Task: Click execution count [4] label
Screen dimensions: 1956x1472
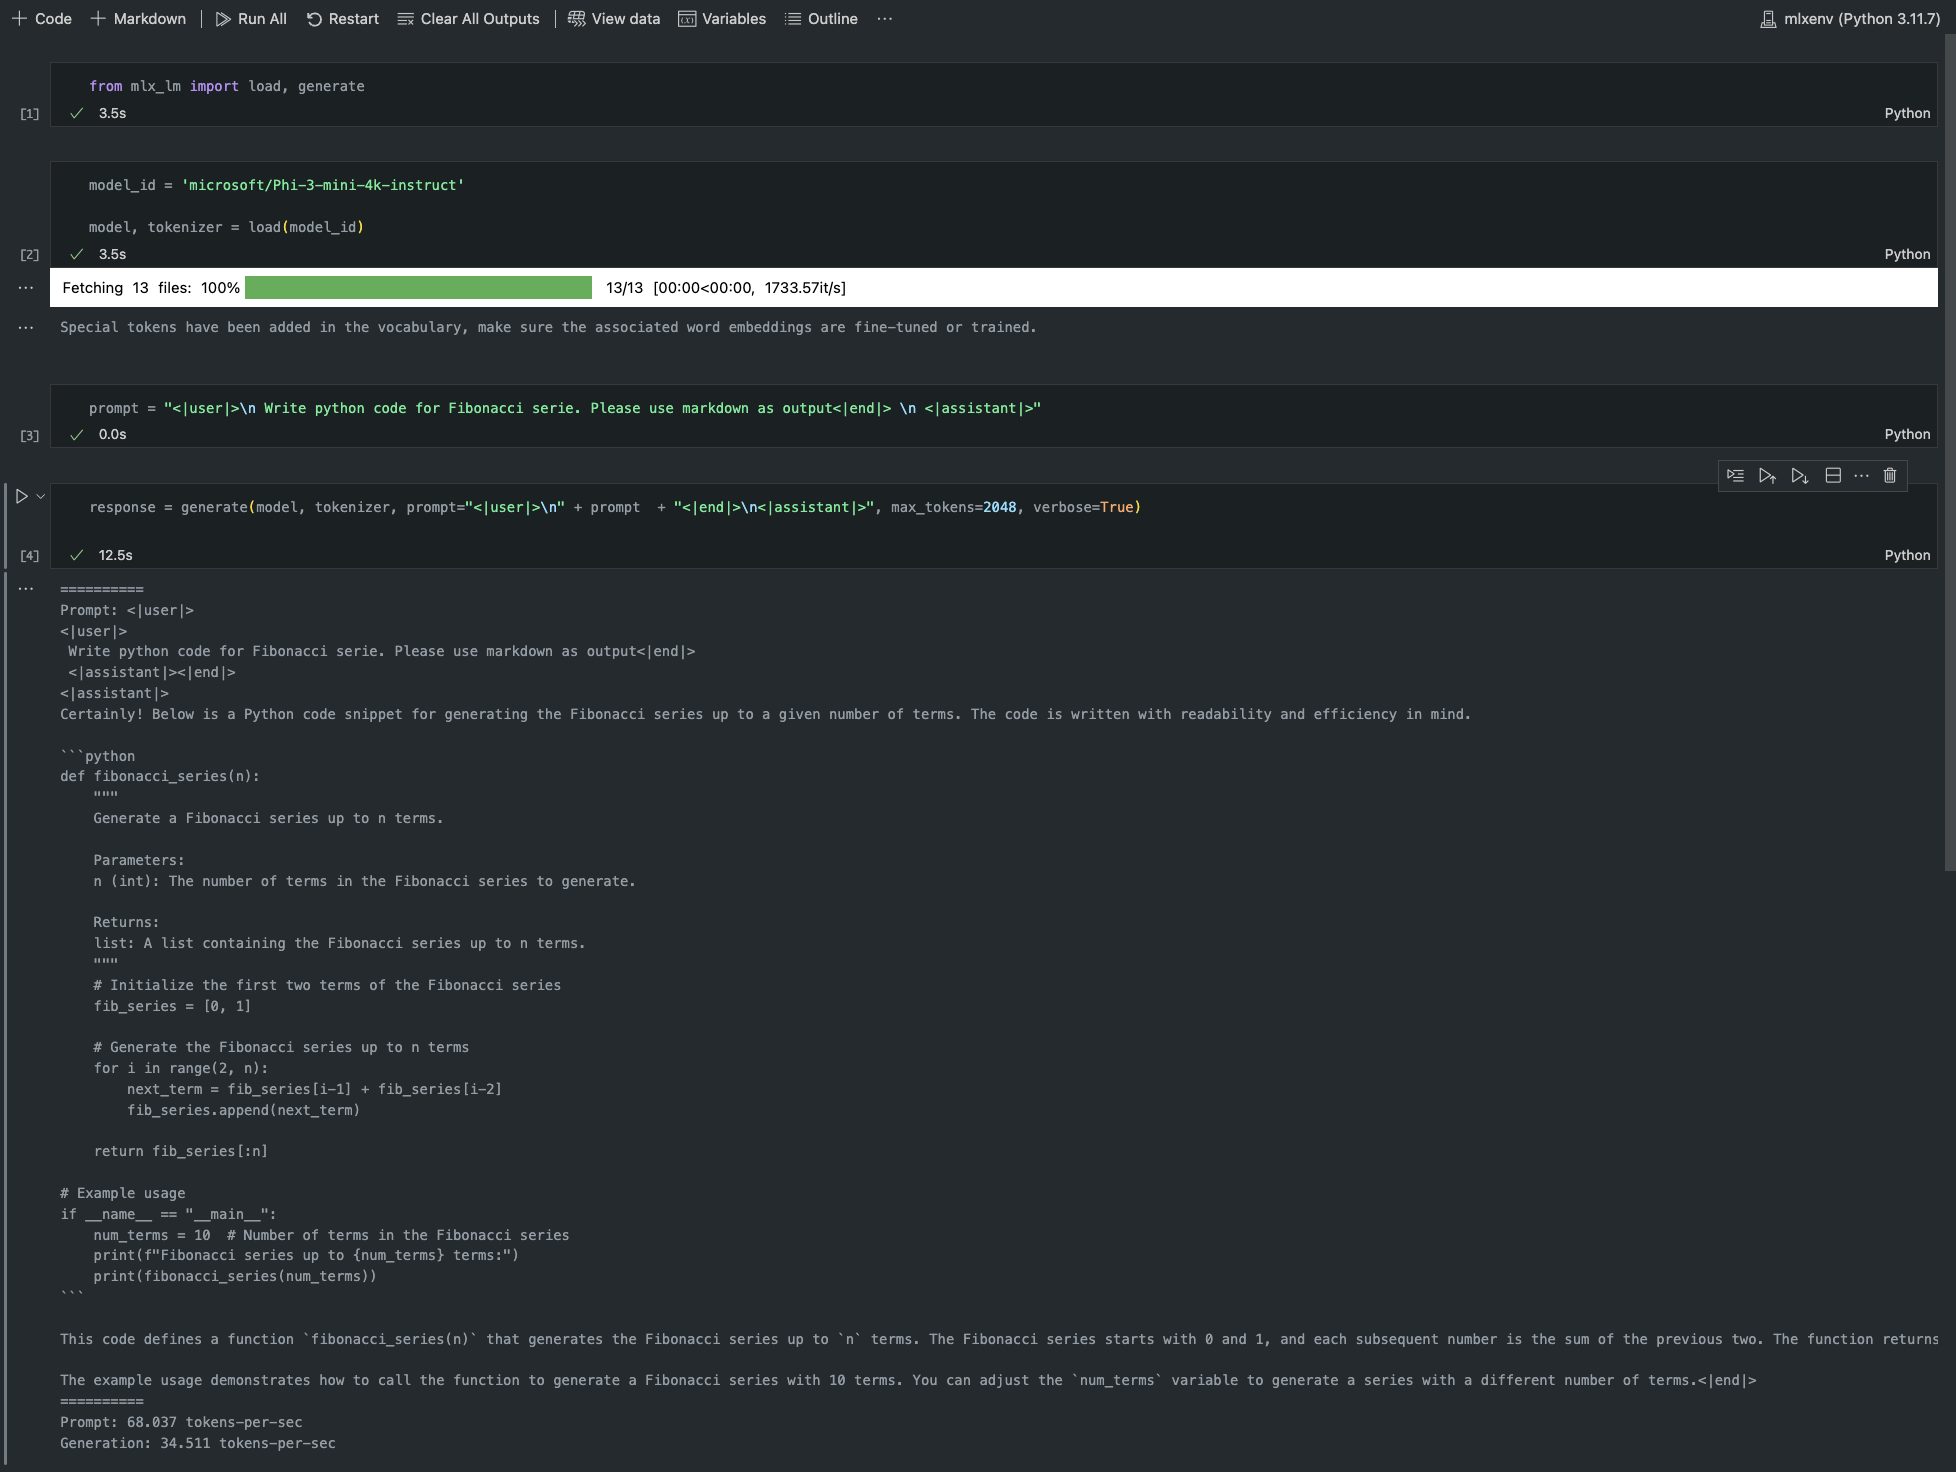Action: (30, 555)
